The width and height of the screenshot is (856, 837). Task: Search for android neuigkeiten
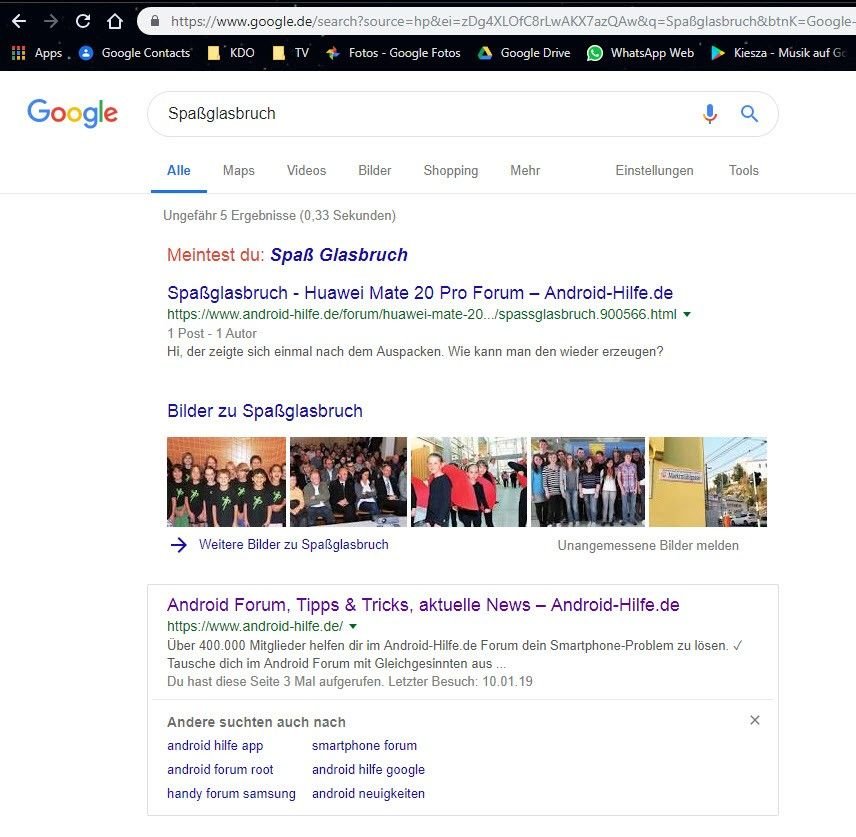click(x=368, y=794)
